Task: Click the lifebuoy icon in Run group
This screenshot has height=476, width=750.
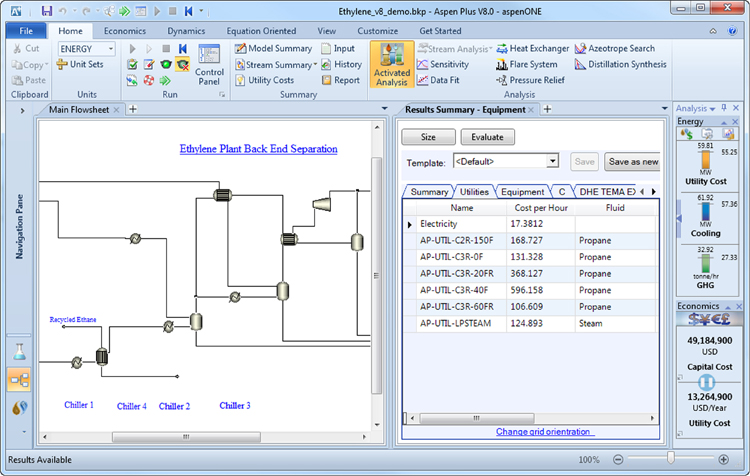Action: (x=149, y=80)
